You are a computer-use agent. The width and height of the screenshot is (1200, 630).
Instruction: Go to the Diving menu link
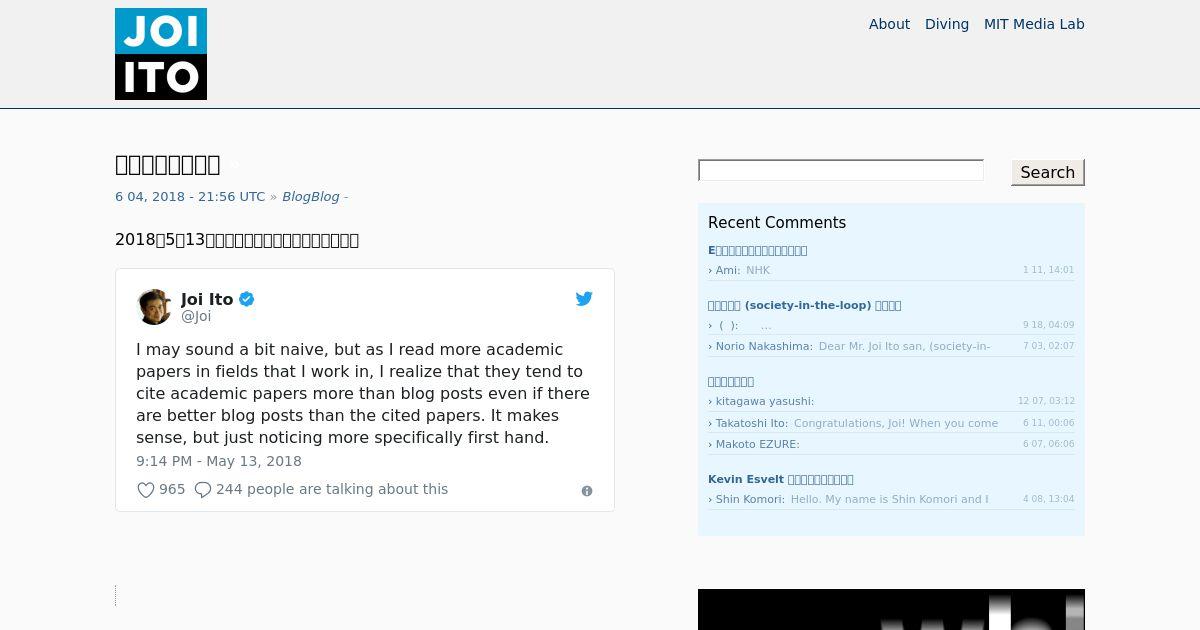tap(947, 24)
